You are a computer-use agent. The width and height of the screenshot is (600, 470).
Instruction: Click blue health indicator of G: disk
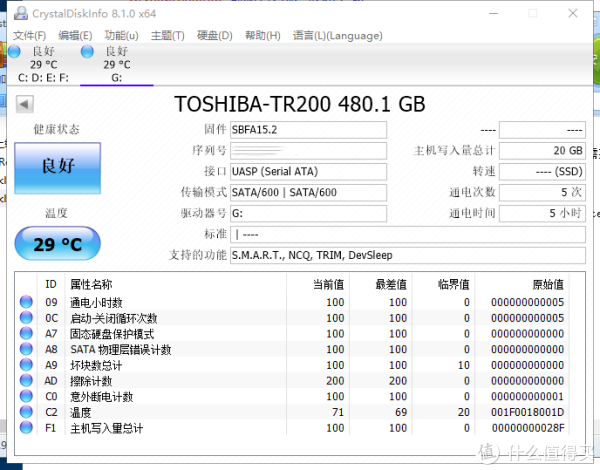tap(87, 51)
